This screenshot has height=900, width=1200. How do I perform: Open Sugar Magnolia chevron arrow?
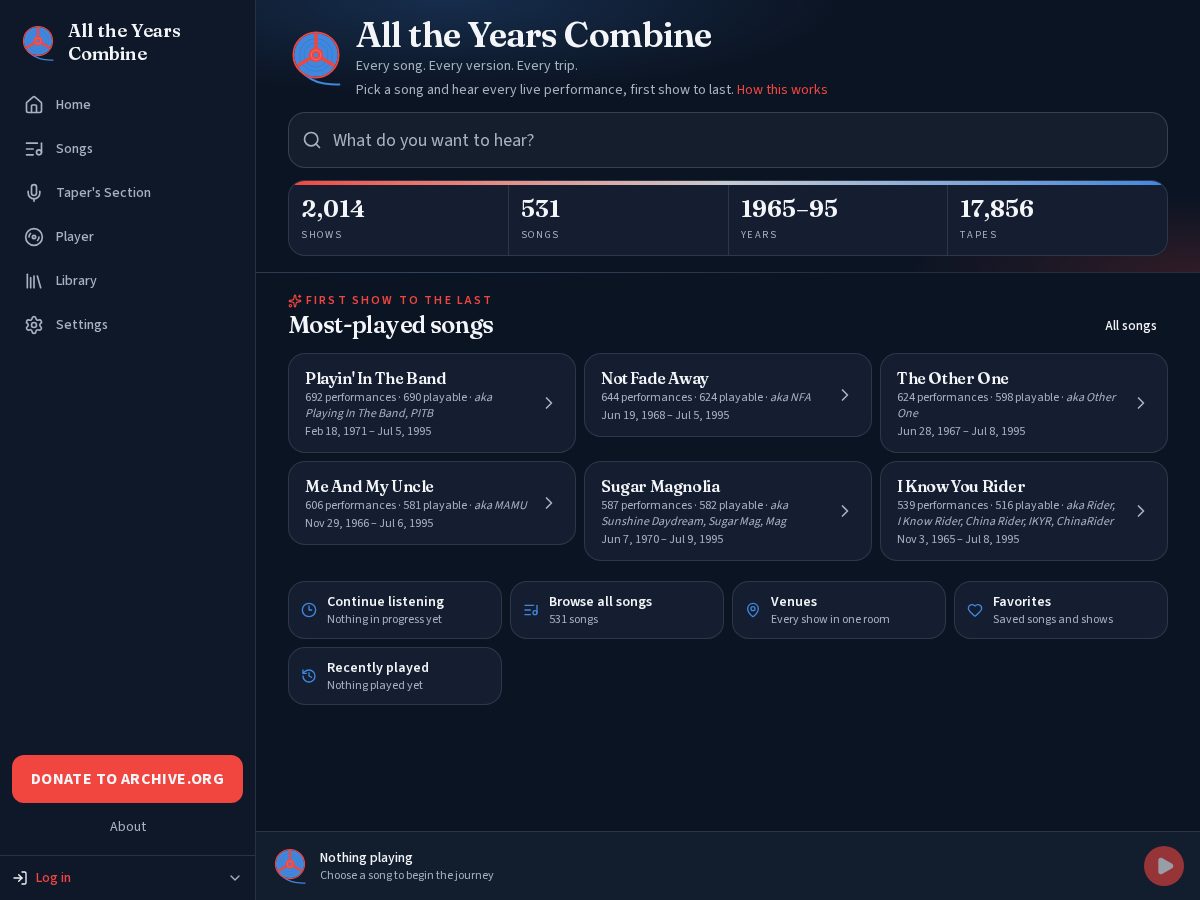(x=845, y=511)
